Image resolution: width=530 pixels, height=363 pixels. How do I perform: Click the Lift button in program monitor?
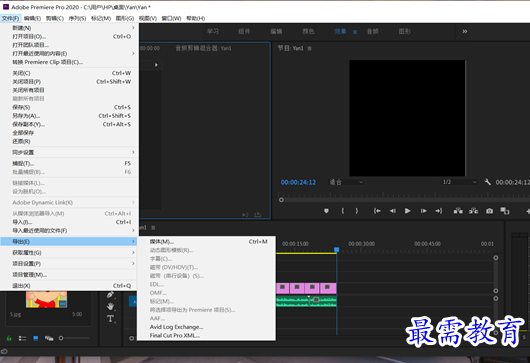pyautogui.click(x=458, y=211)
